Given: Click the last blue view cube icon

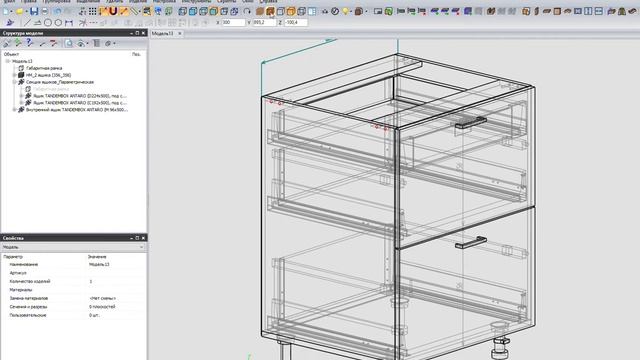Looking at the screenshot, I should click(234, 11).
